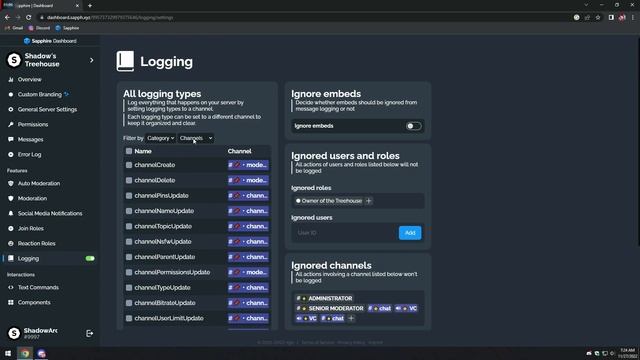Open the Channels filter dropdown

pyautogui.click(x=196, y=138)
